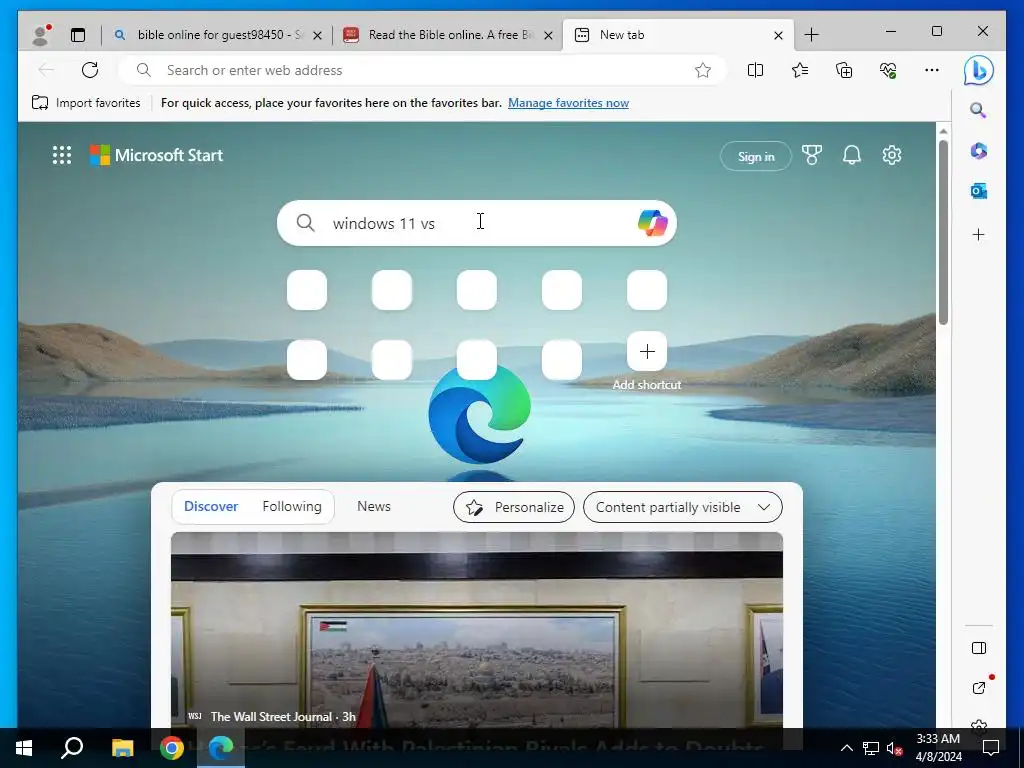
Task: Click the magnifier icon in the search box
Action: click(x=305, y=223)
